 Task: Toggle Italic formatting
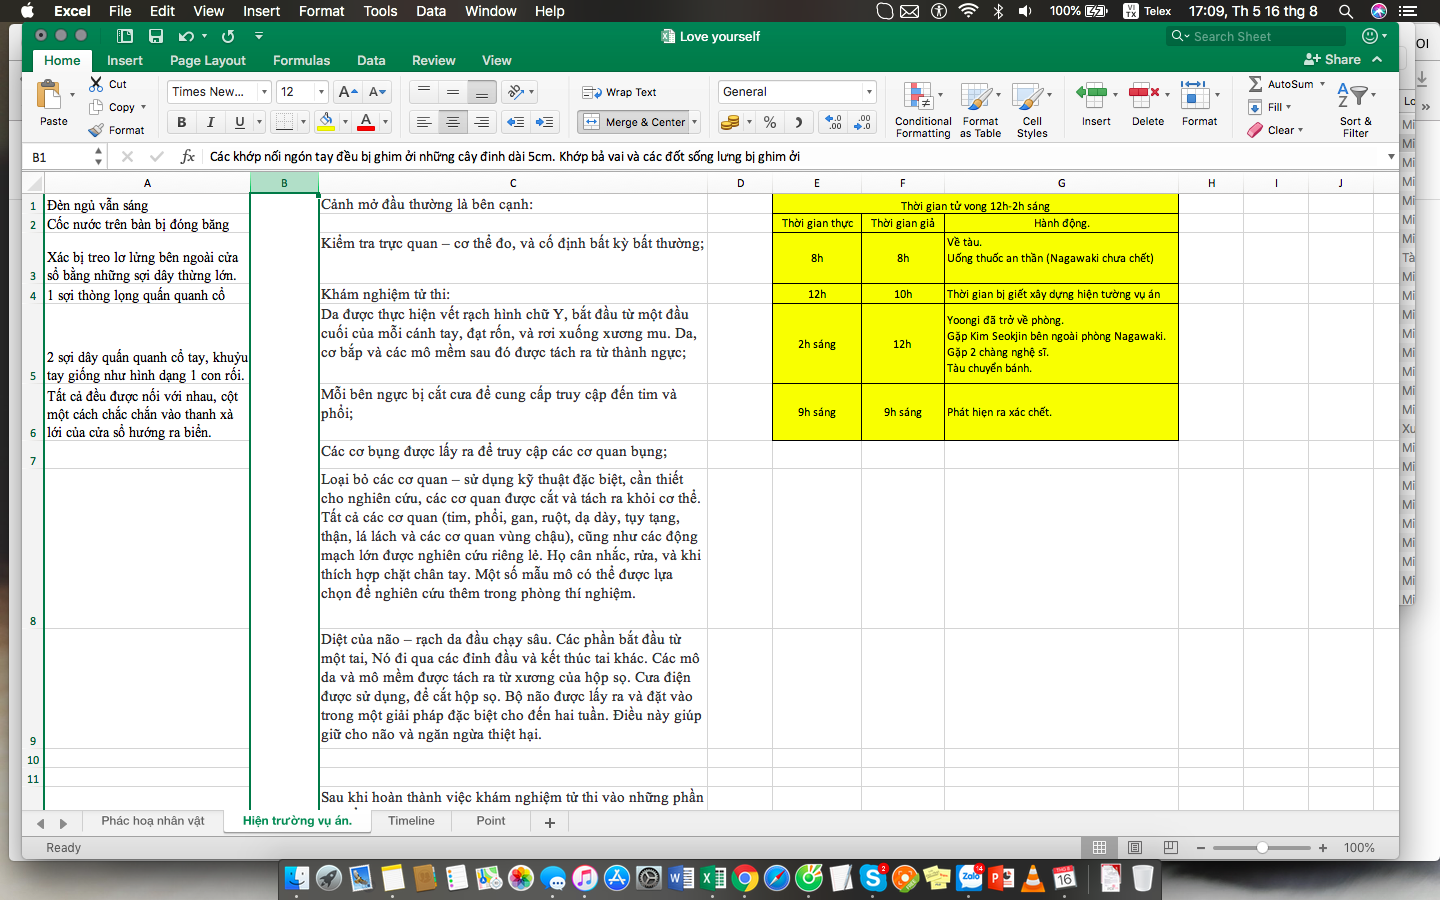click(210, 122)
